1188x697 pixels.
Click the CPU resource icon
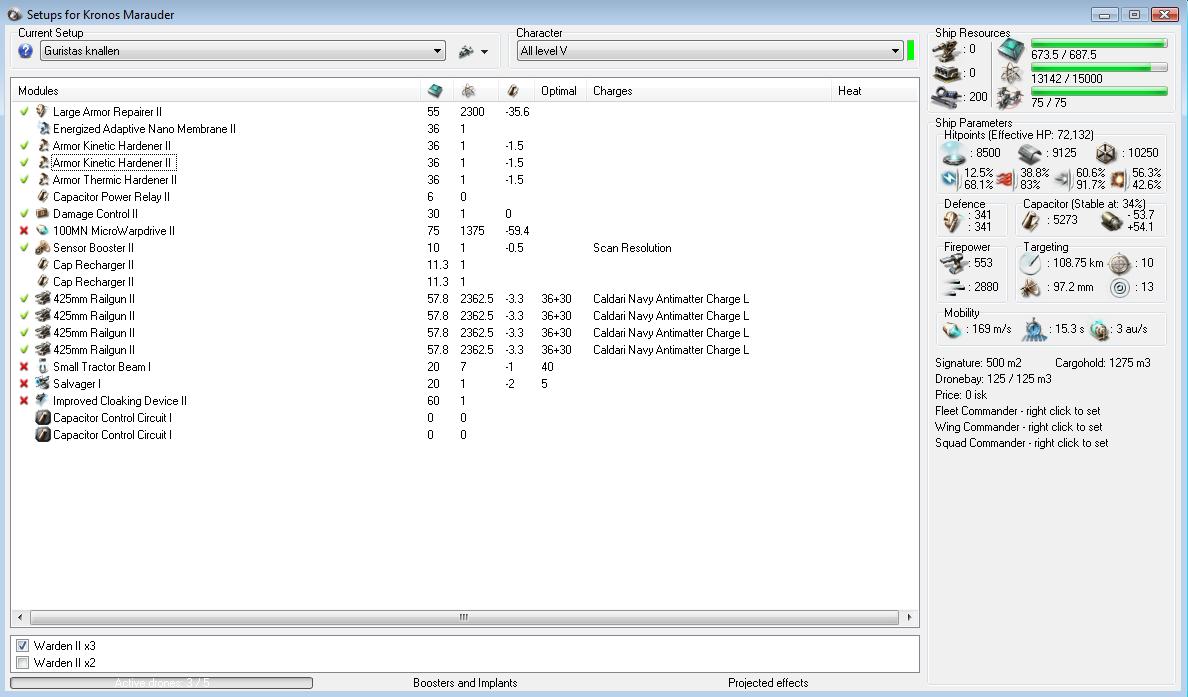(1011, 49)
